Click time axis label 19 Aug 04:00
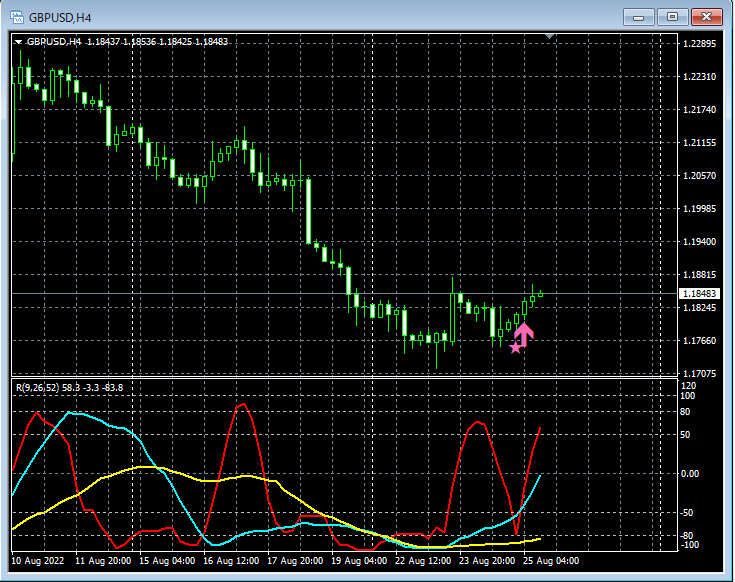The image size is (735, 582). point(359,561)
